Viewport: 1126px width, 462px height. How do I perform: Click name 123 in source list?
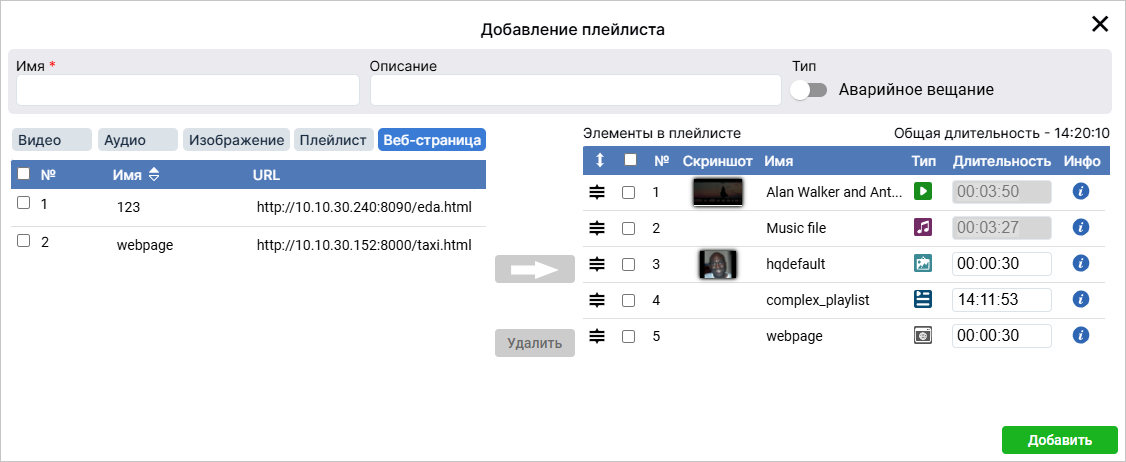coord(129,208)
